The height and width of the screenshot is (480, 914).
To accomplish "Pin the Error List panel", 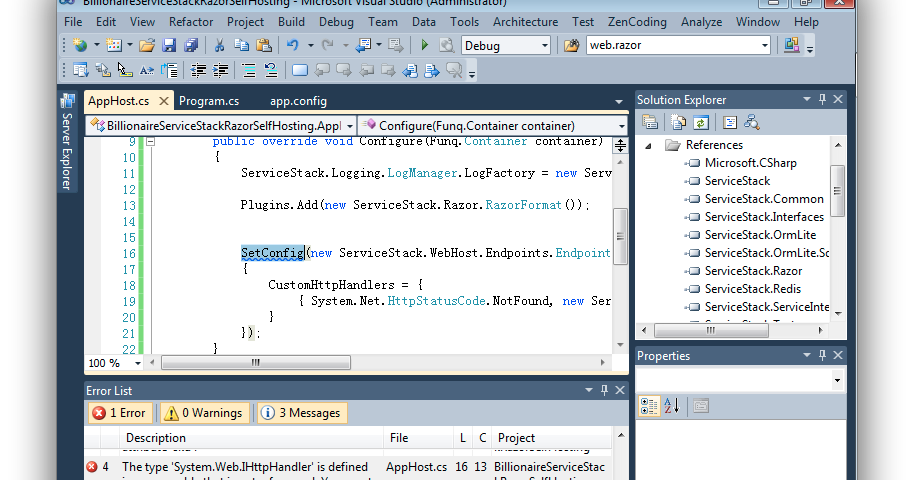I will click(604, 390).
